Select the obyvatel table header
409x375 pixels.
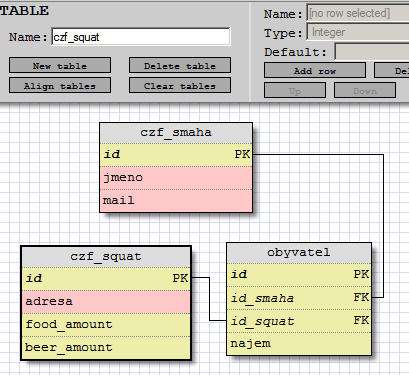click(299, 253)
